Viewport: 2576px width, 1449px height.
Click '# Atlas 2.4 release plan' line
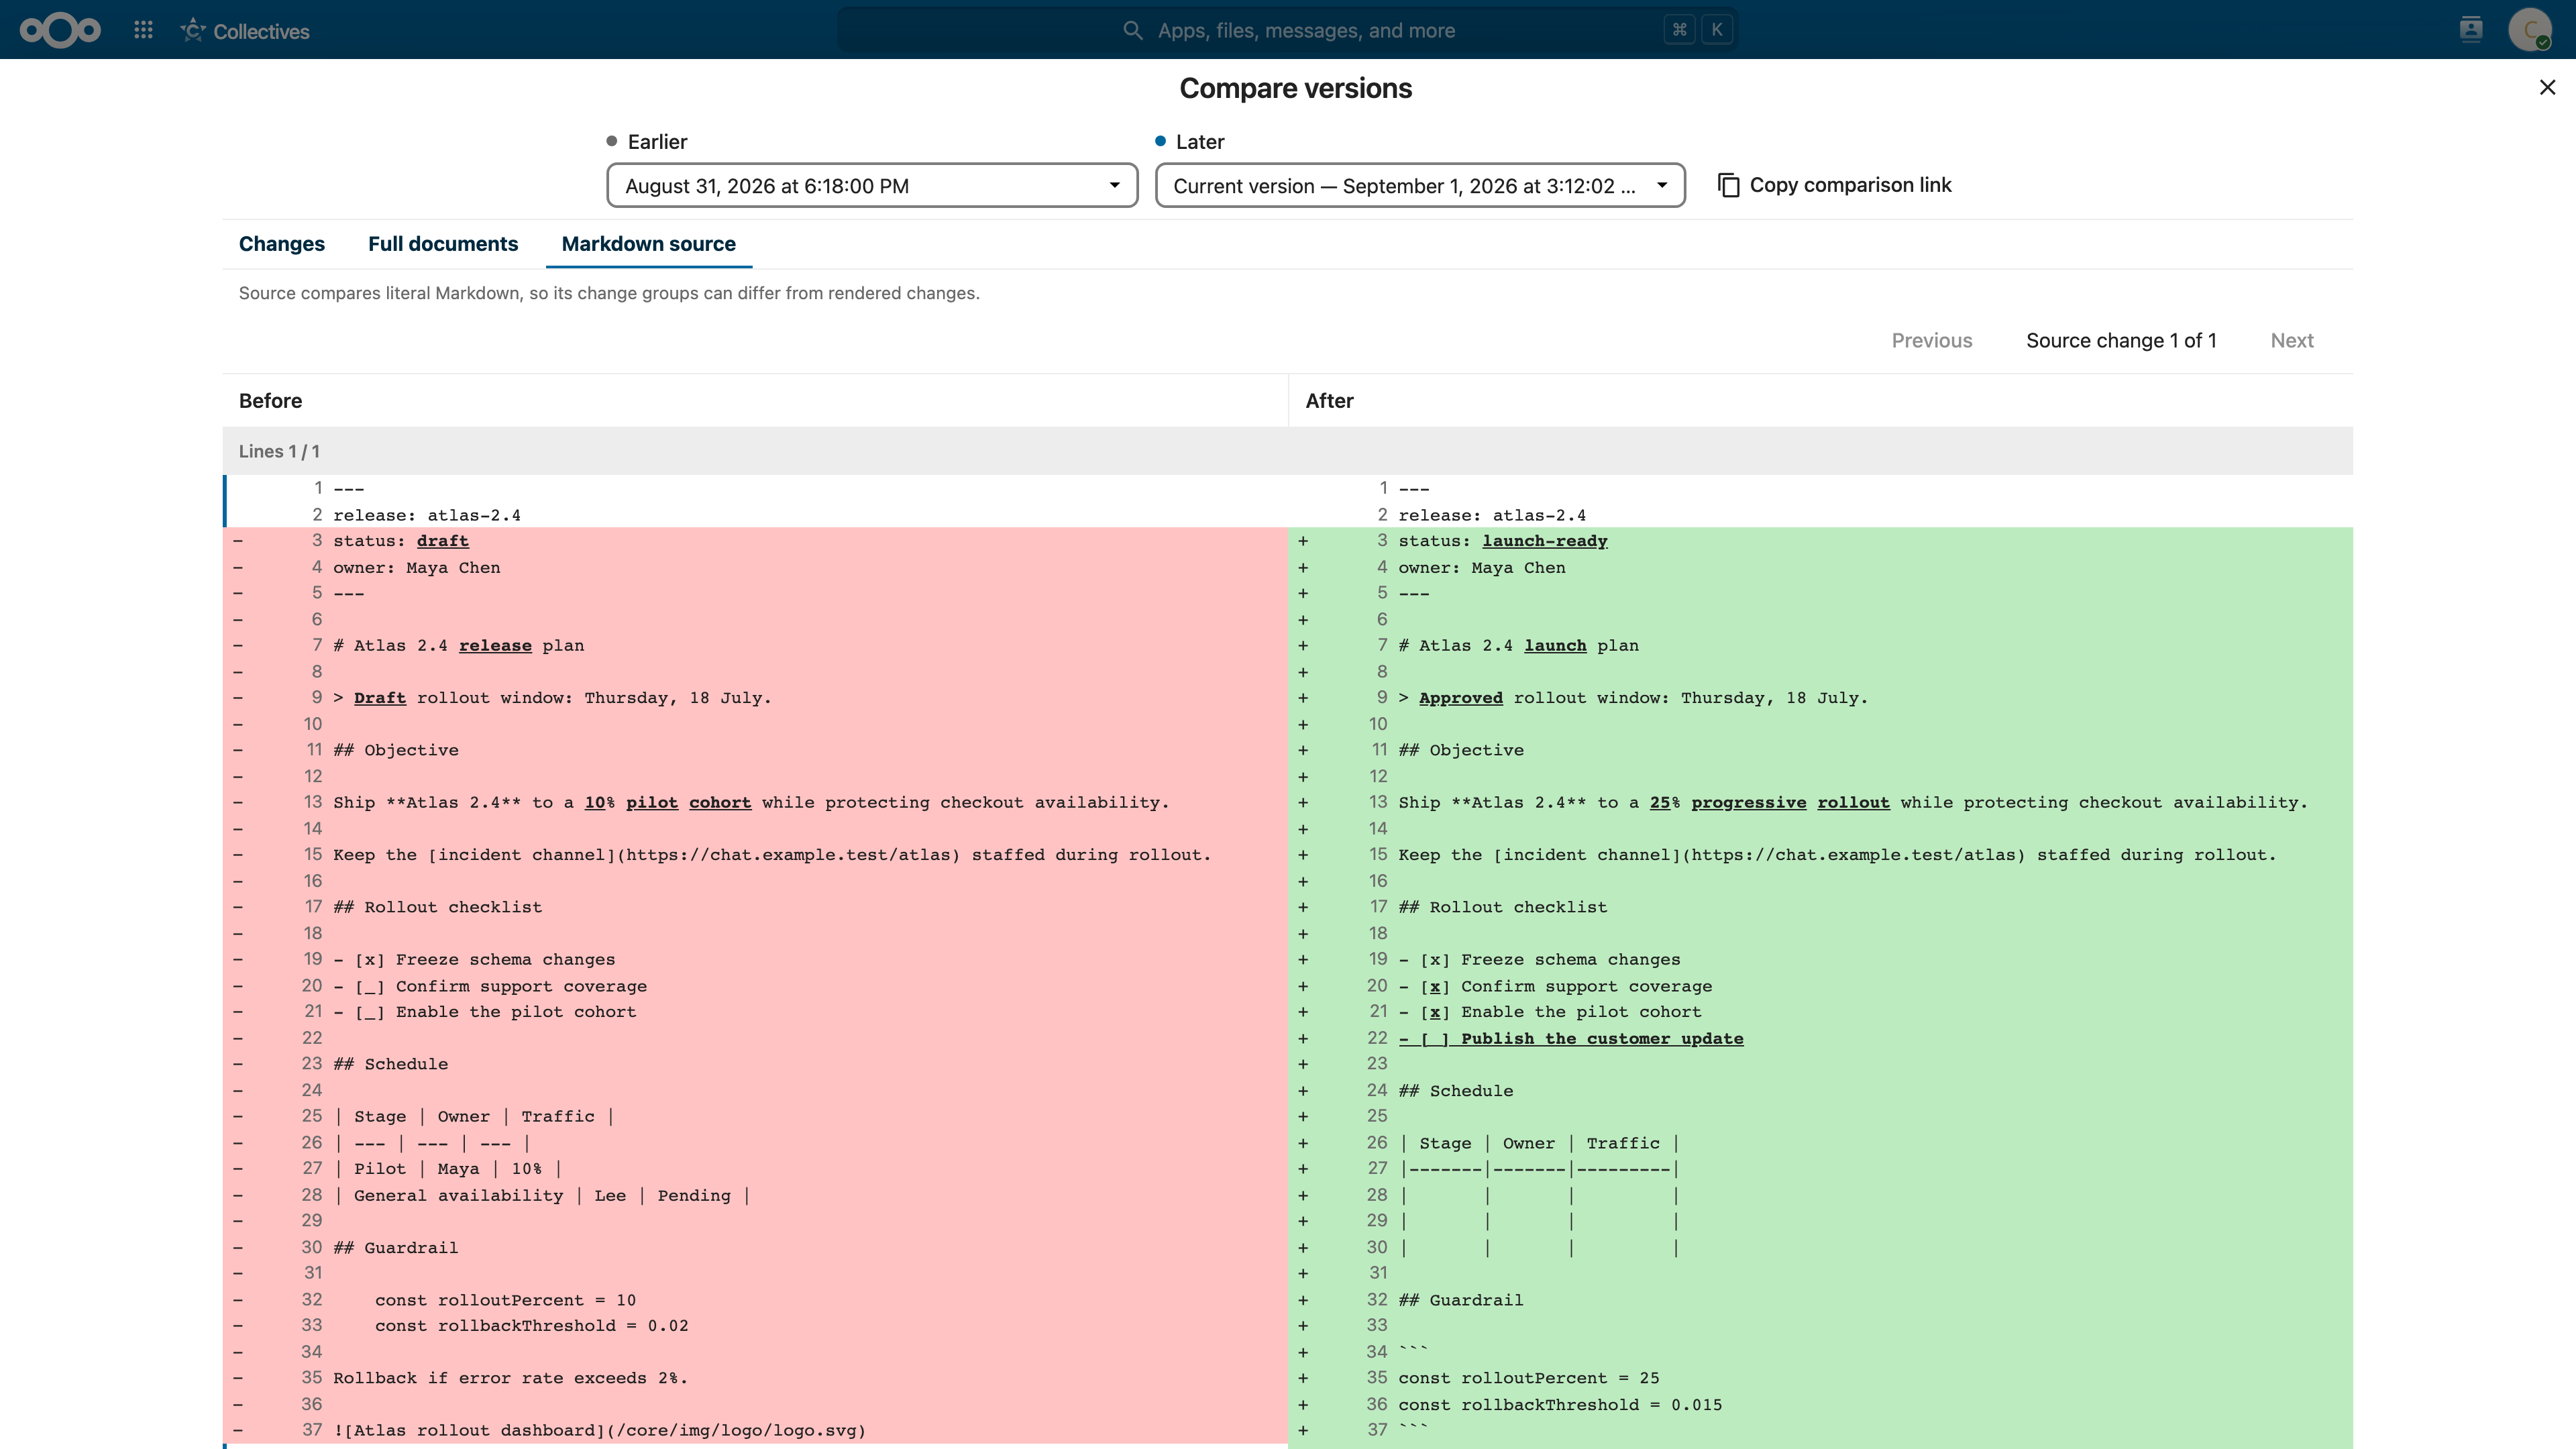click(459, 646)
